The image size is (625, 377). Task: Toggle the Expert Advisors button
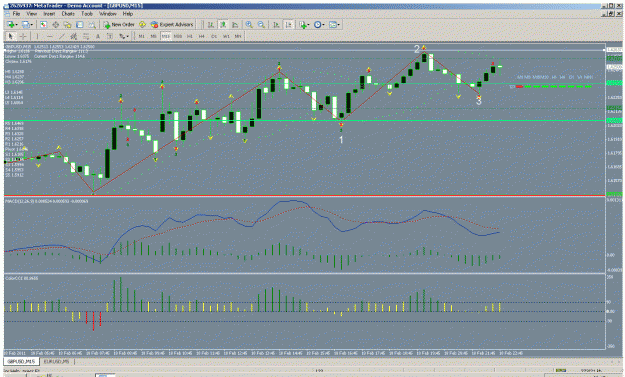172,25
